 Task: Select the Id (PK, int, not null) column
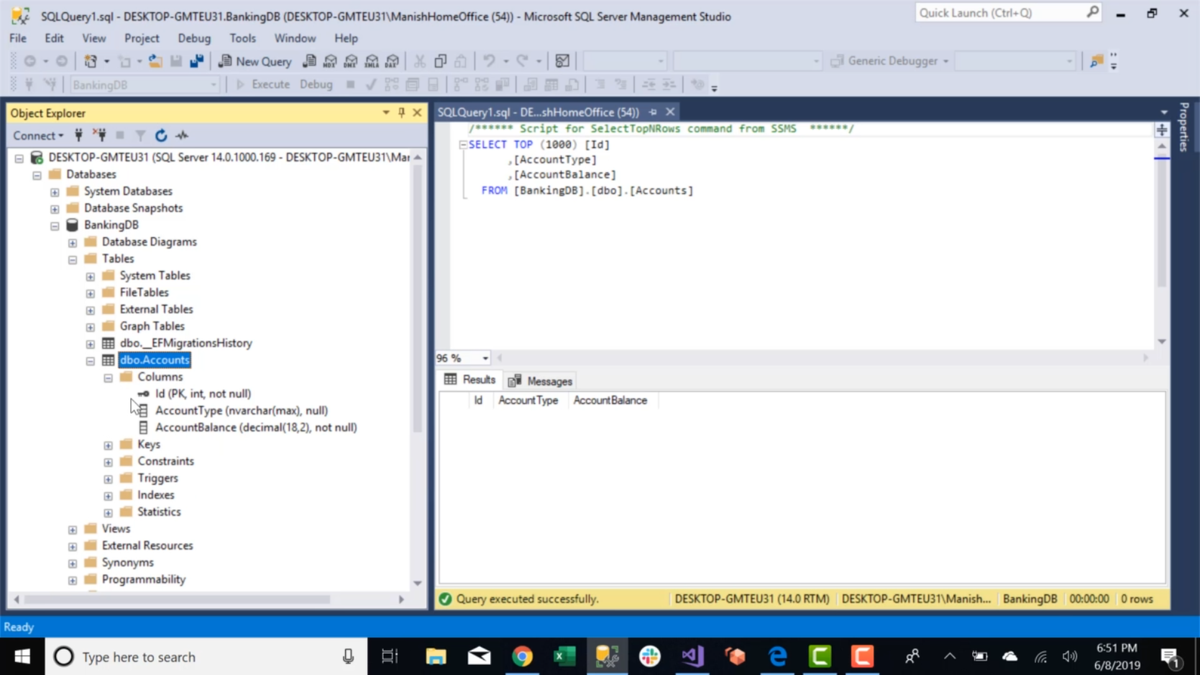tap(203, 394)
